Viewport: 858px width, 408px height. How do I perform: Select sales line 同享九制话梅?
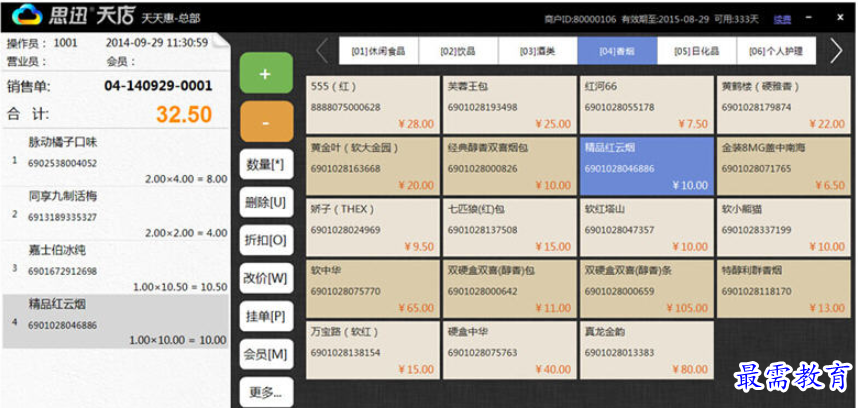coord(115,213)
